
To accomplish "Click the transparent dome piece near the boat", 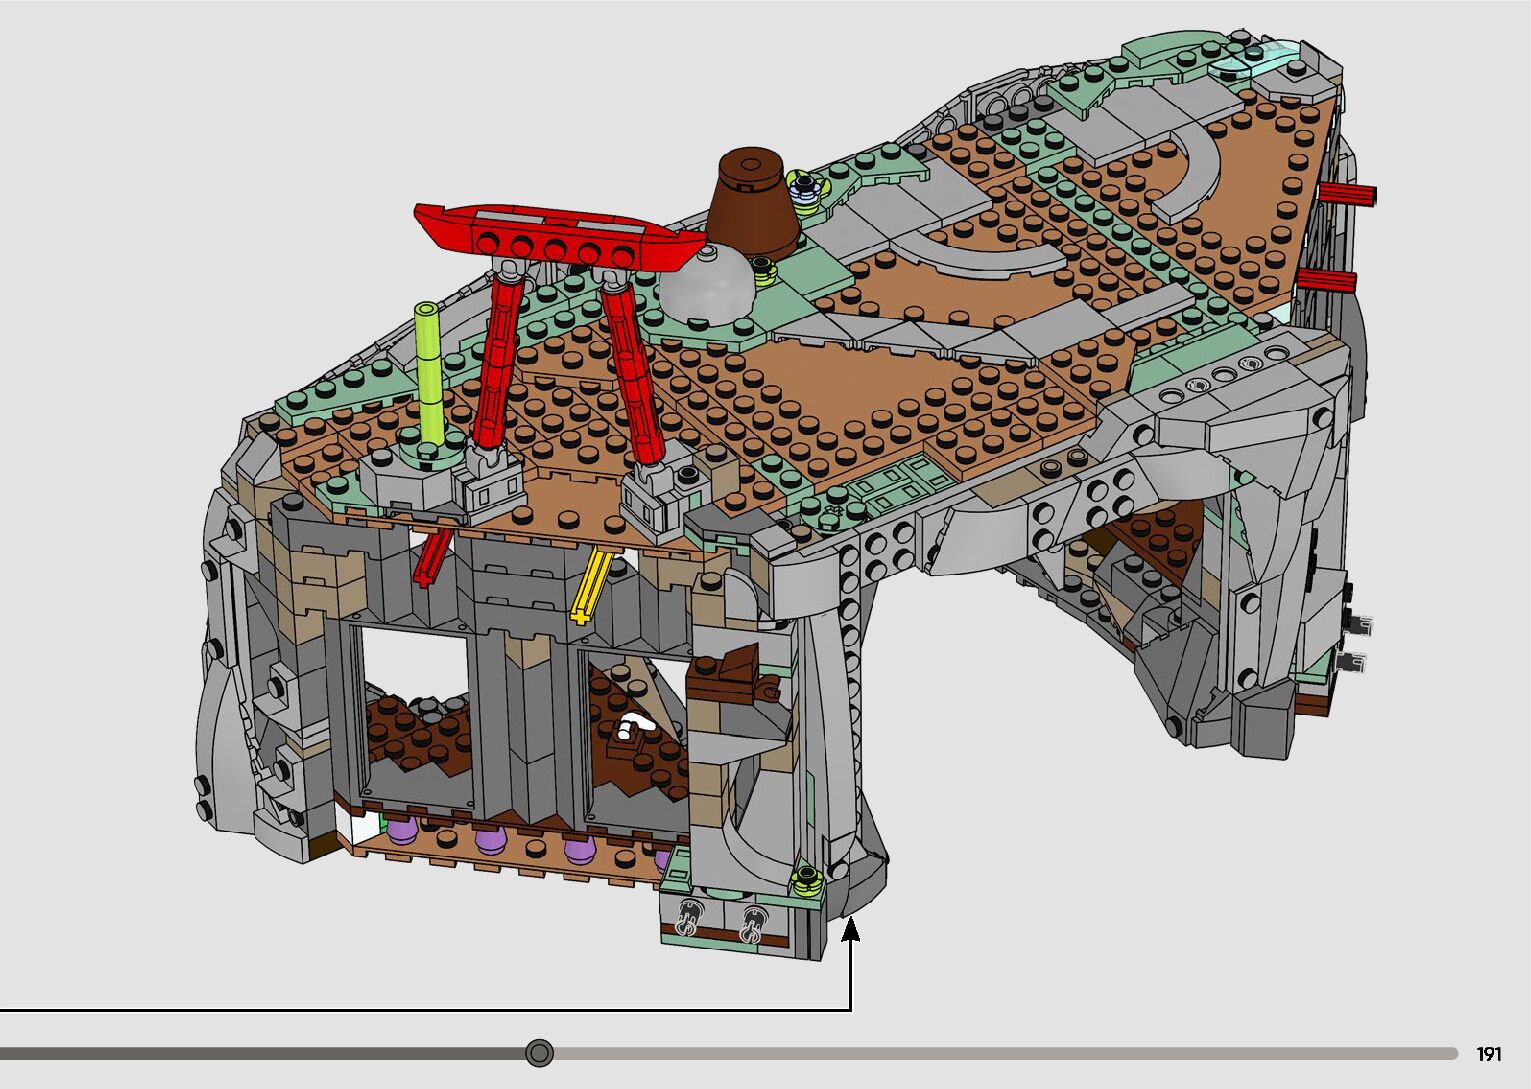I will [x=706, y=283].
